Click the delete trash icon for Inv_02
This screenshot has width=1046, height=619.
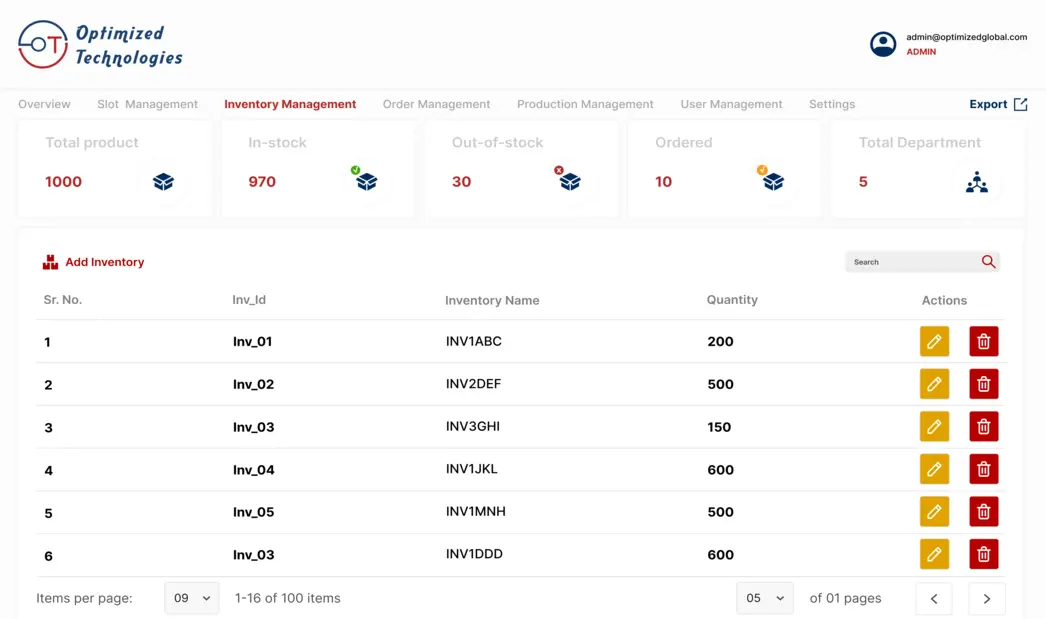983,384
